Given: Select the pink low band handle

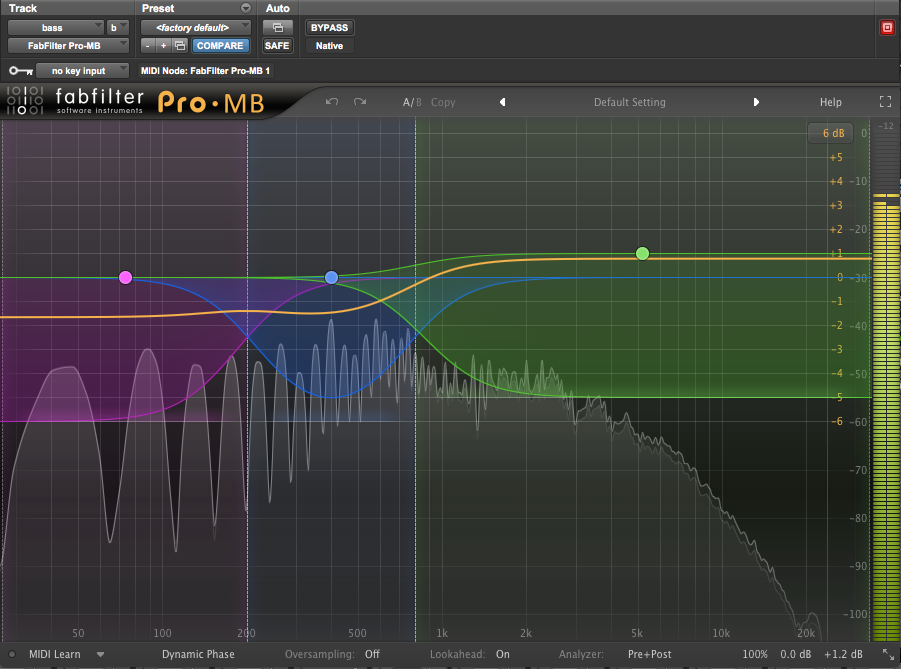Looking at the screenshot, I should coord(125,278).
